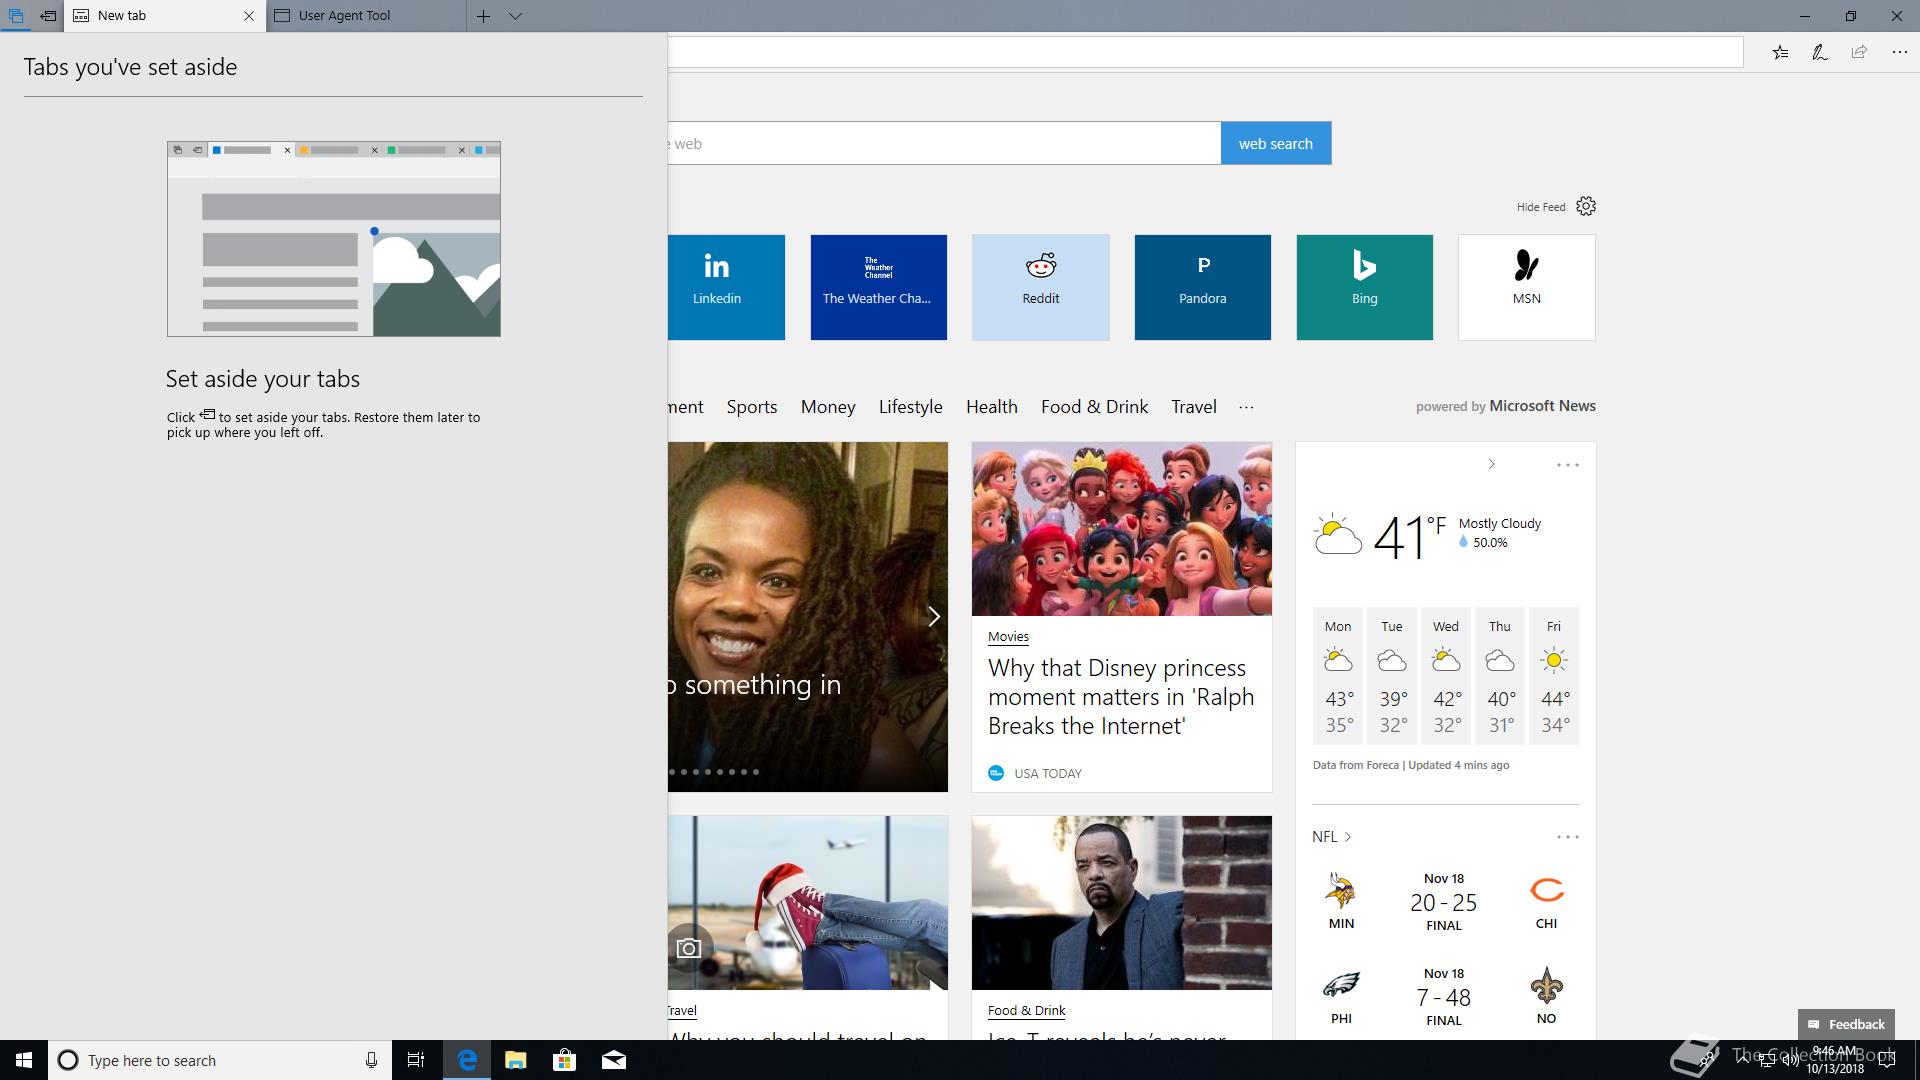Open File Explorer from taskbar
1920x1080 pixels.
point(515,1060)
